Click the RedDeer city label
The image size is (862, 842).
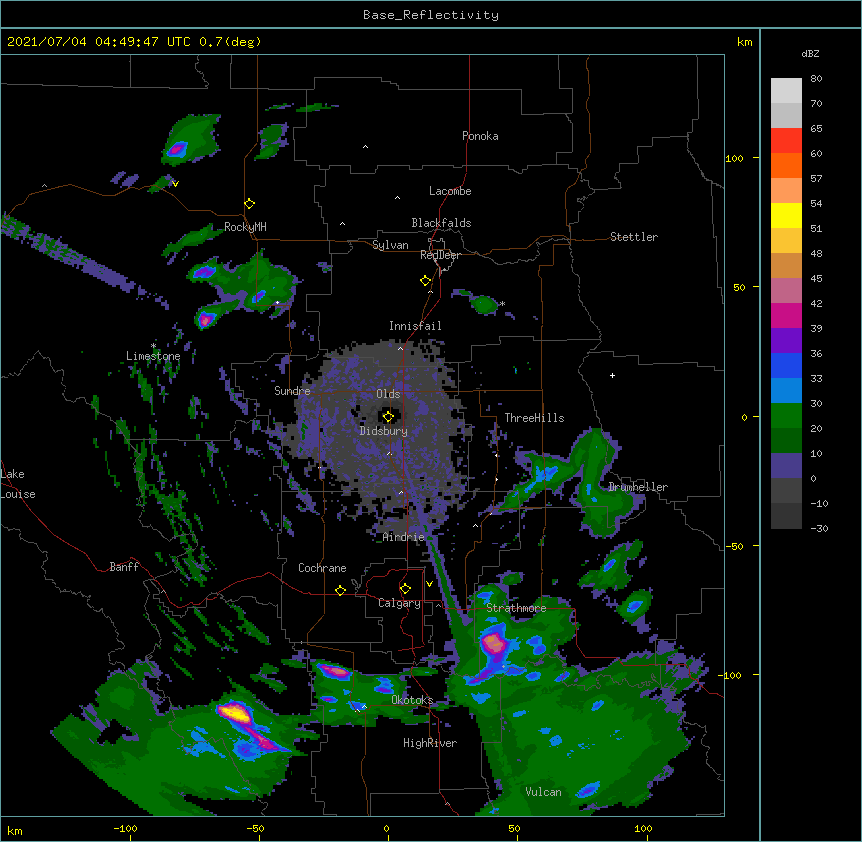pos(440,255)
